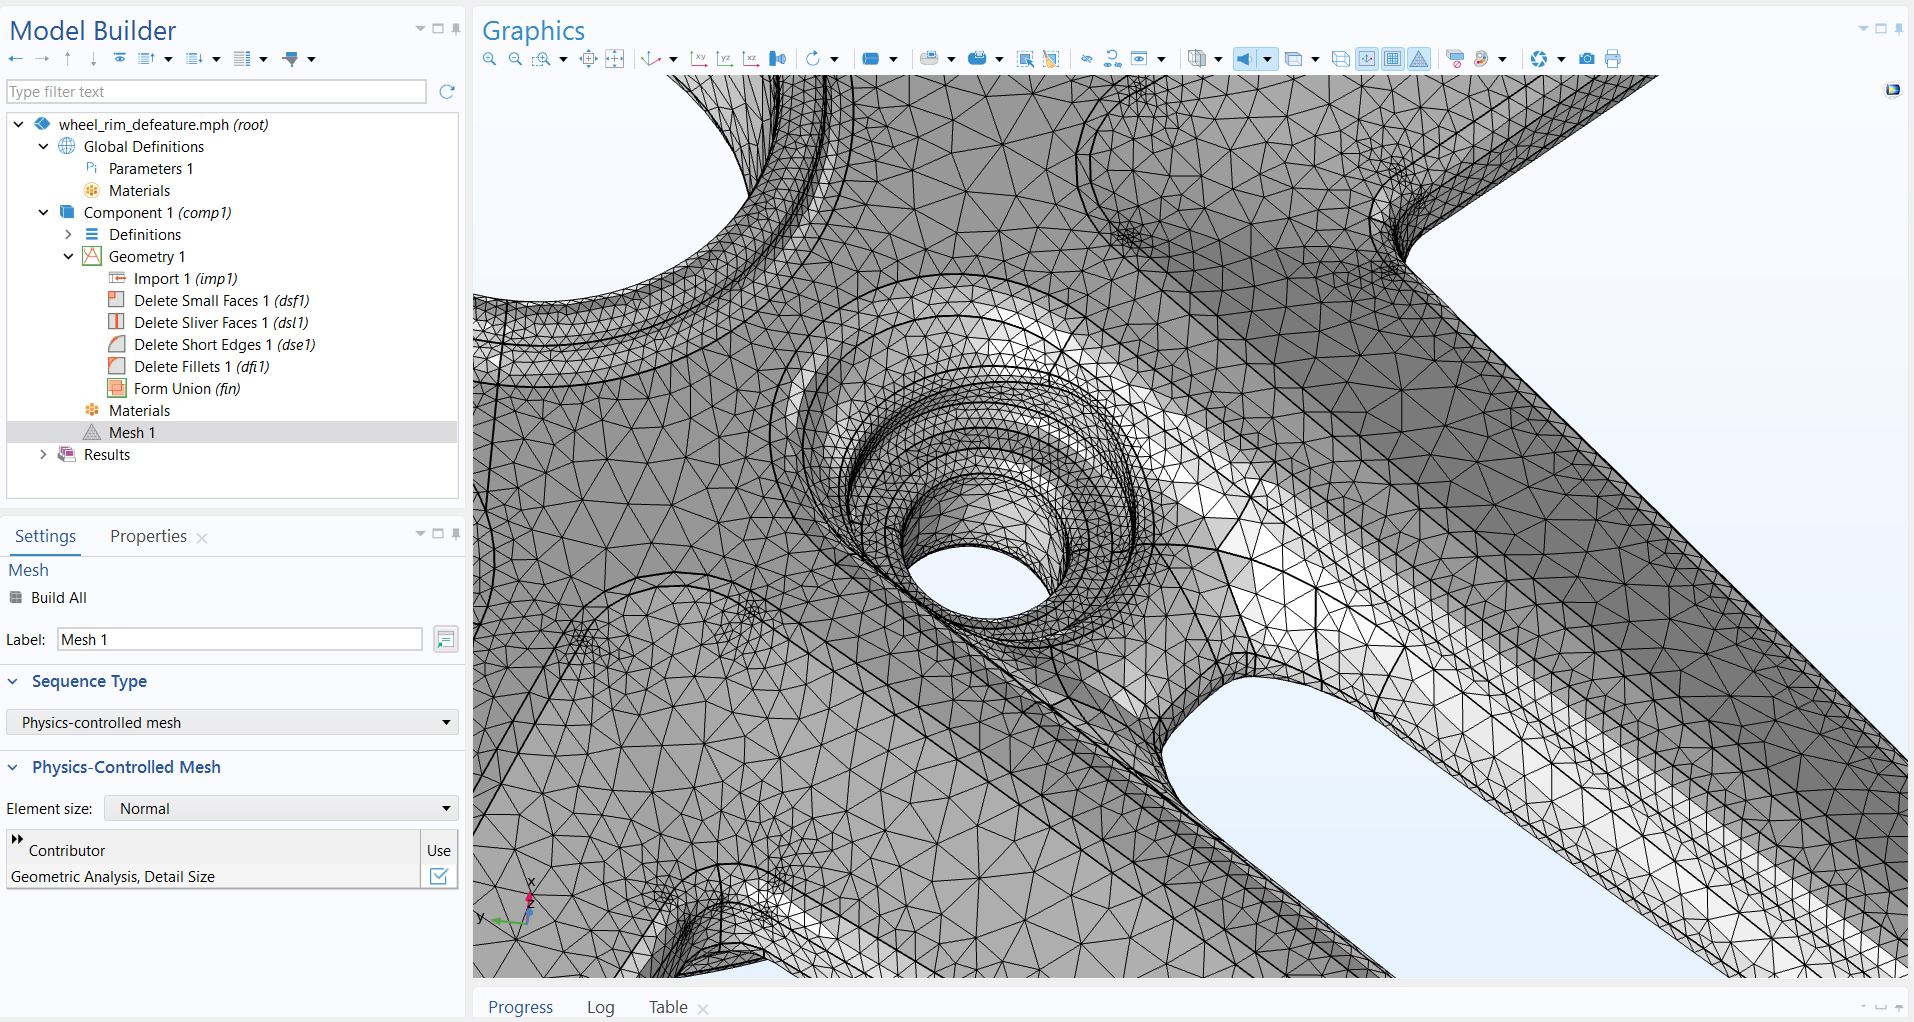This screenshot has width=1914, height=1022.
Task: Go back with the Model Builder left arrow
Action: (x=15, y=58)
